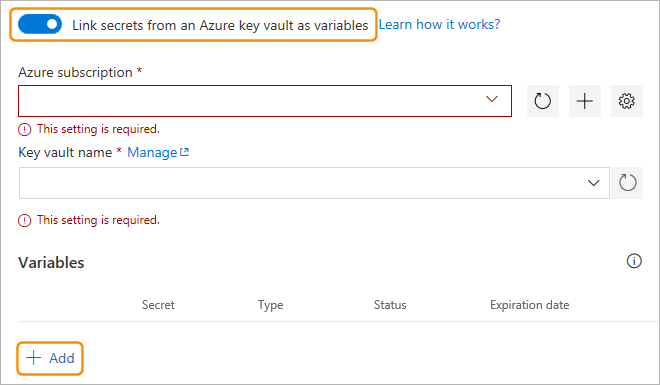Expand the Key vault name dropdown chevron
Image resolution: width=660 pixels, height=385 pixels.
point(593,183)
